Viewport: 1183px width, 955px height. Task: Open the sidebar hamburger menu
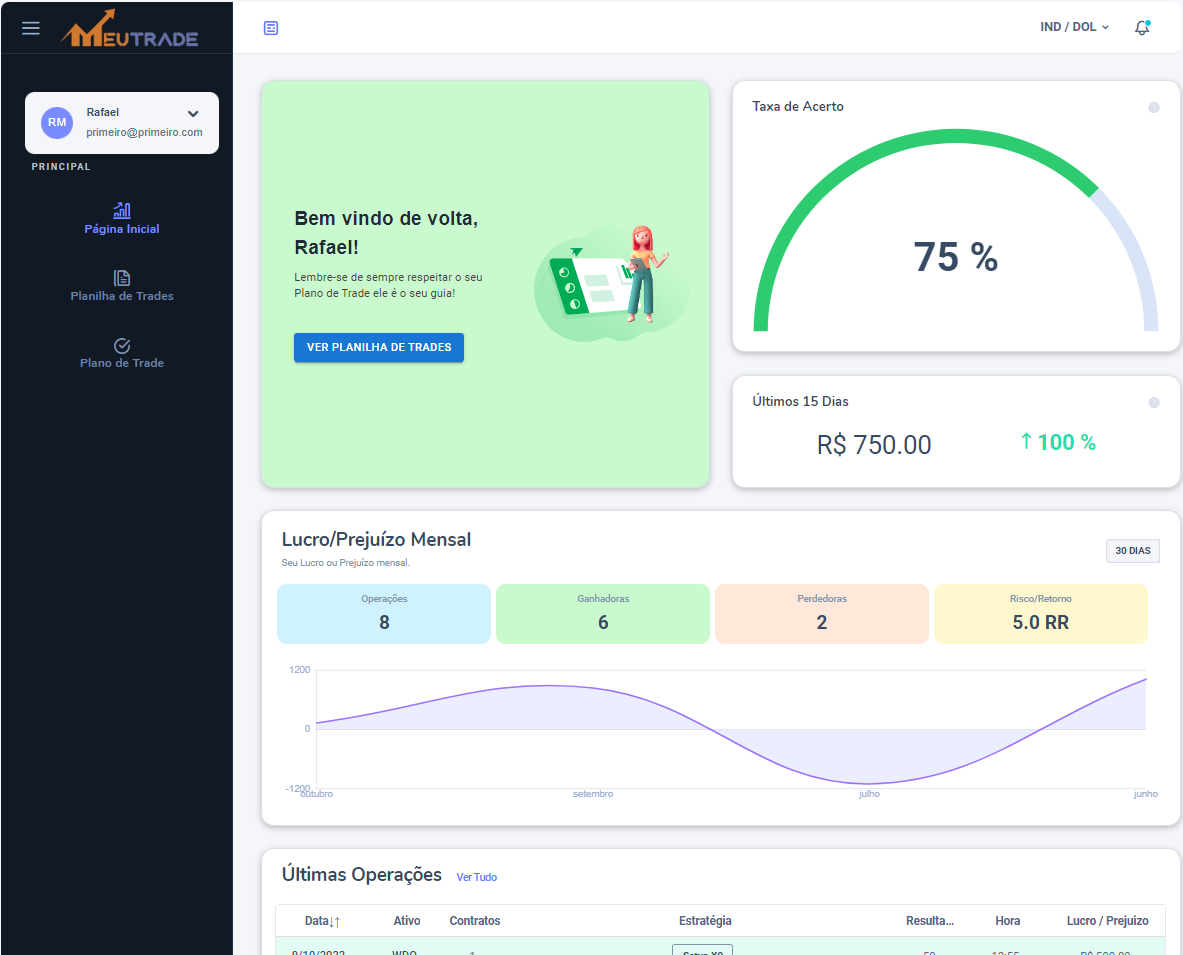point(30,27)
